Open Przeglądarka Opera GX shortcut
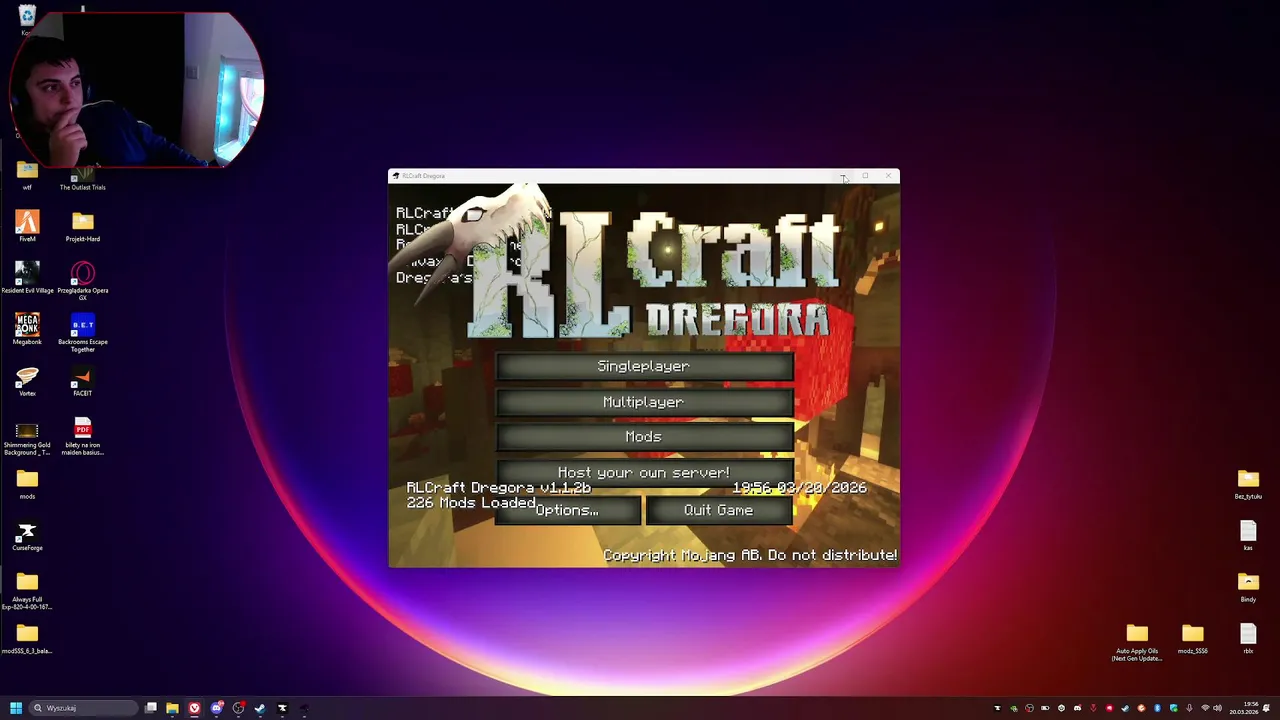The height and width of the screenshot is (720, 1280). click(x=82, y=279)
